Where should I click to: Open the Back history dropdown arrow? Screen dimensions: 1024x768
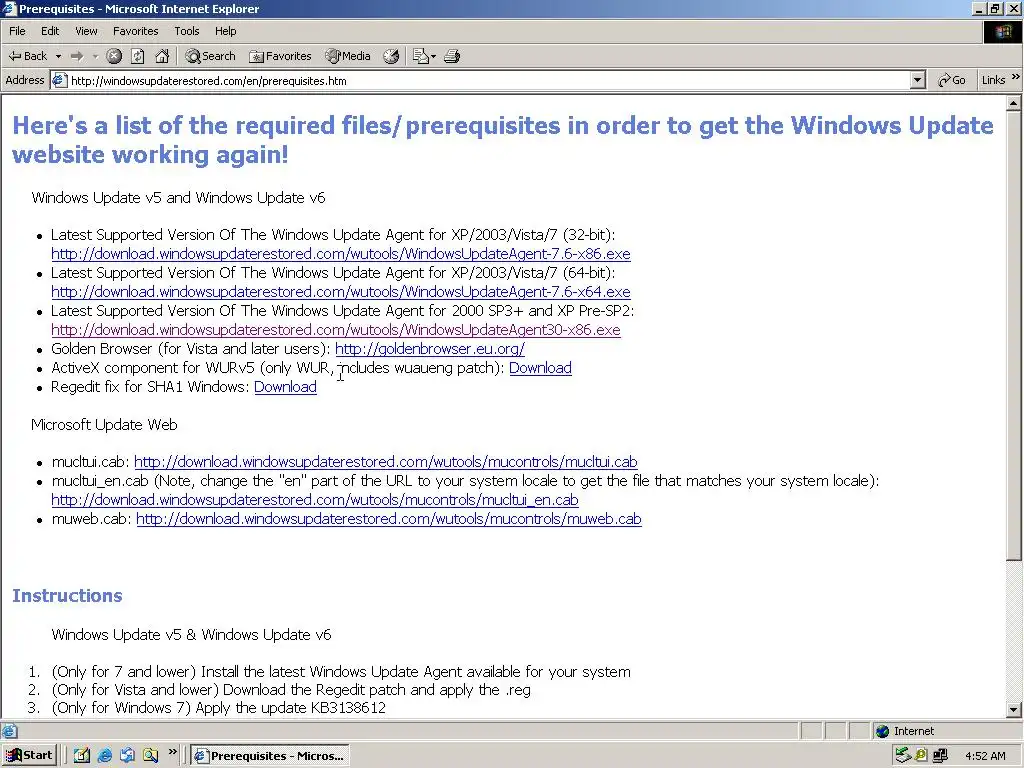[58, 56]
